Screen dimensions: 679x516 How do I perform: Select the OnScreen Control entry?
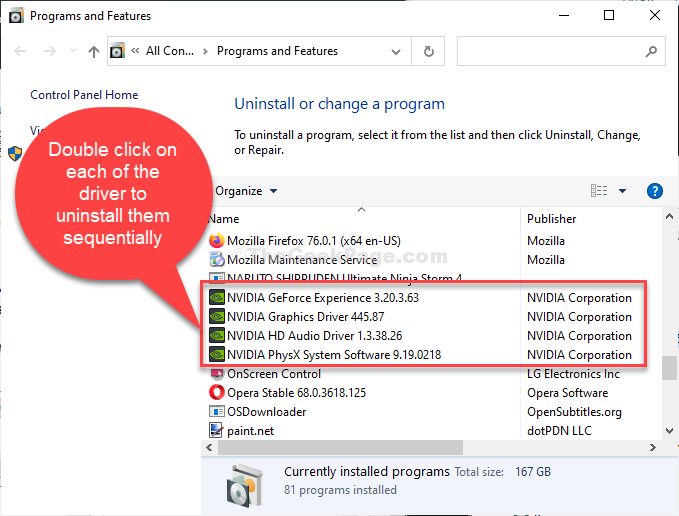(274, 374)
